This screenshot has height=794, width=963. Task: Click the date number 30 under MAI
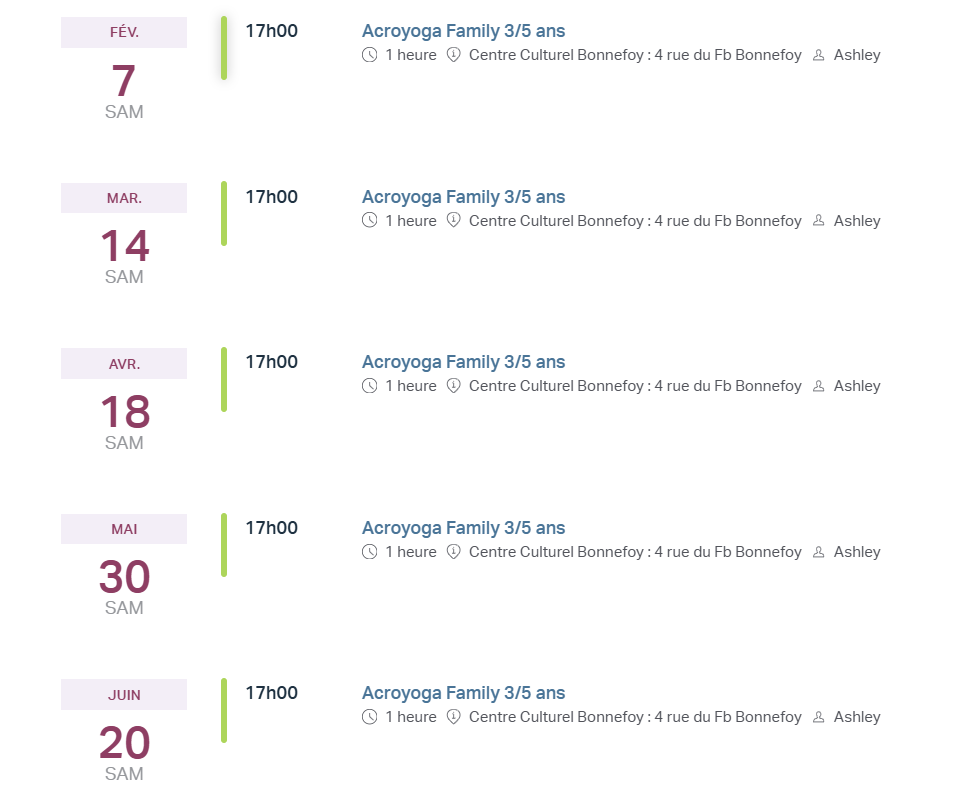pyautogui.click(x=125, y=578)
